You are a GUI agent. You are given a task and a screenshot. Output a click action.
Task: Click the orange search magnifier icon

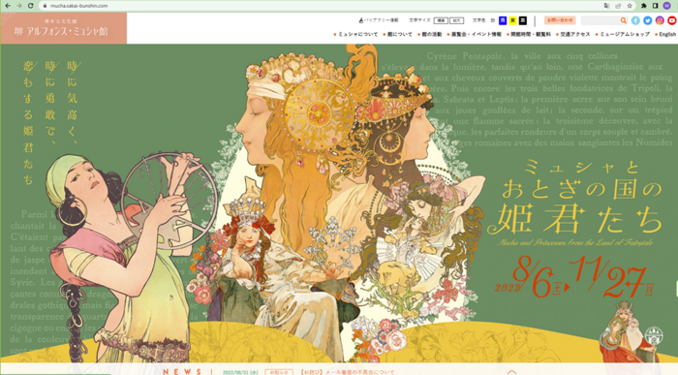pos(623,20)
